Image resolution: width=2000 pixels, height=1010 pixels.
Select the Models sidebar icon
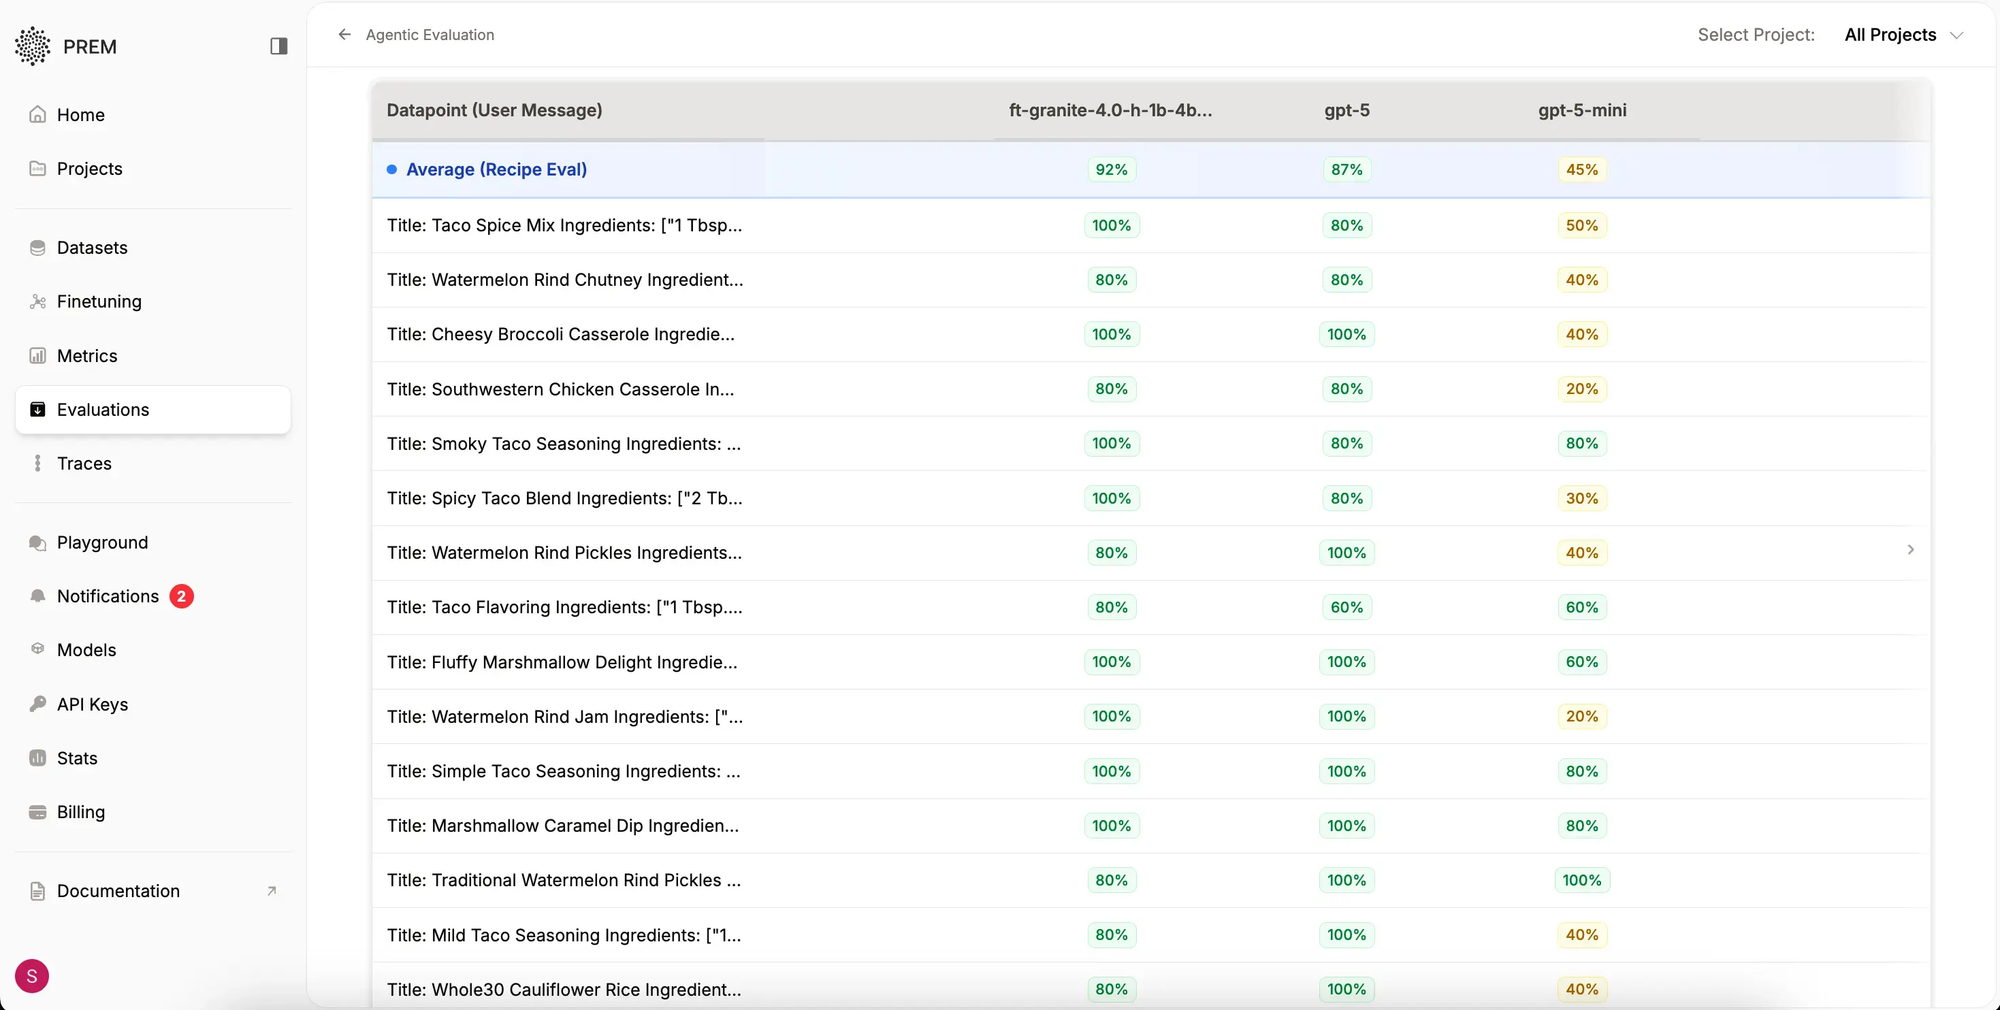pos(37,649)
